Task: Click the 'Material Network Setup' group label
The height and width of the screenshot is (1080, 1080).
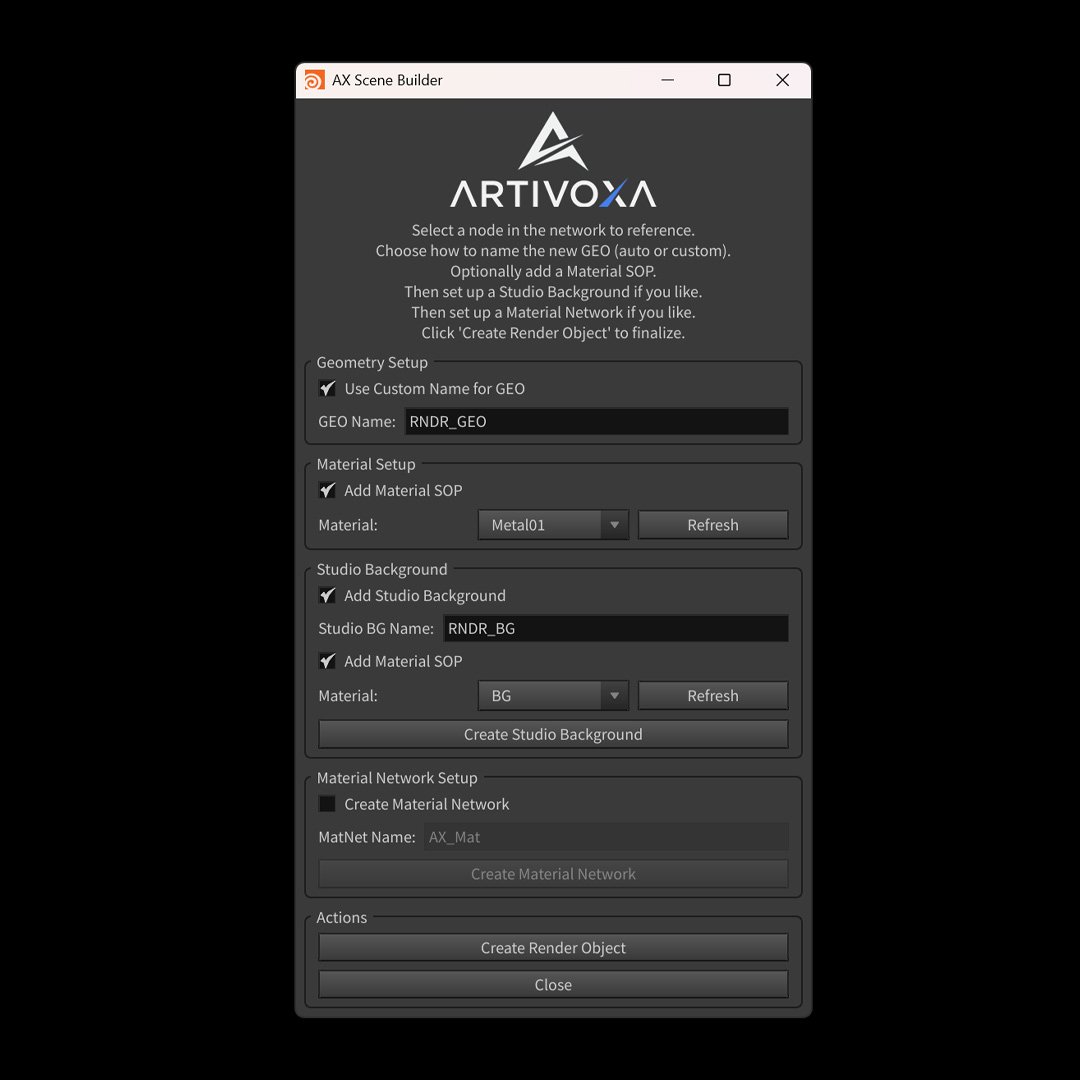Action: (x=397, y=778)
